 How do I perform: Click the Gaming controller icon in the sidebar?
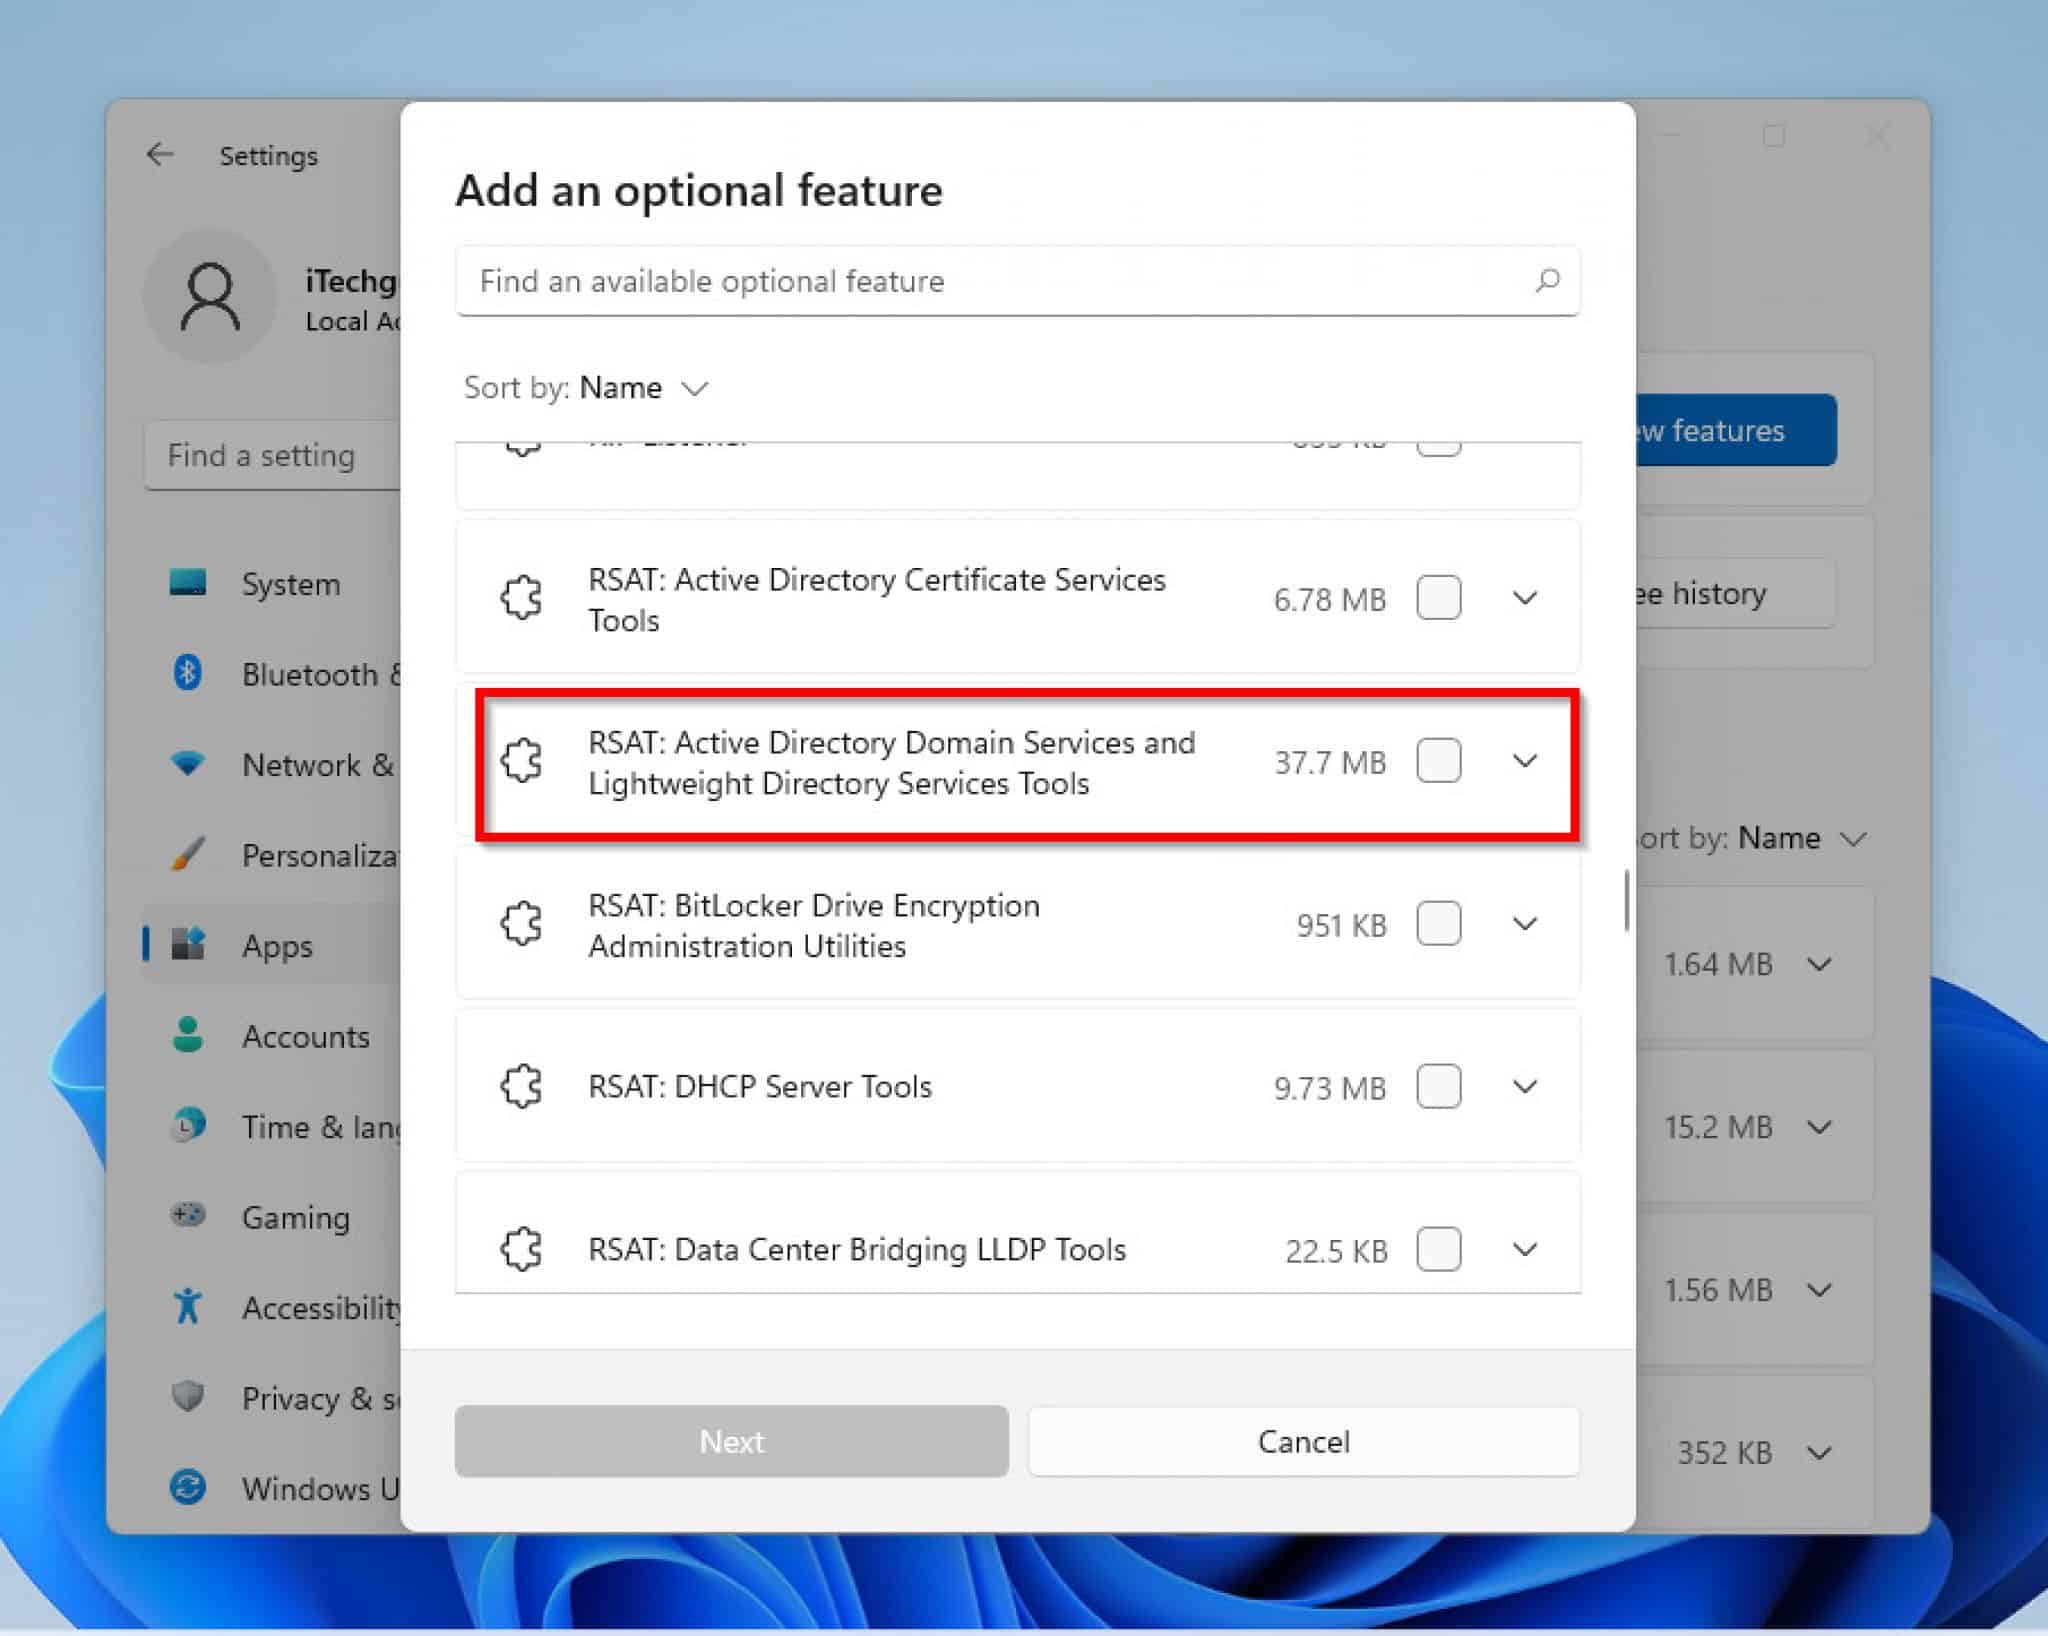pyautogui.click(x=188, y=1215)
